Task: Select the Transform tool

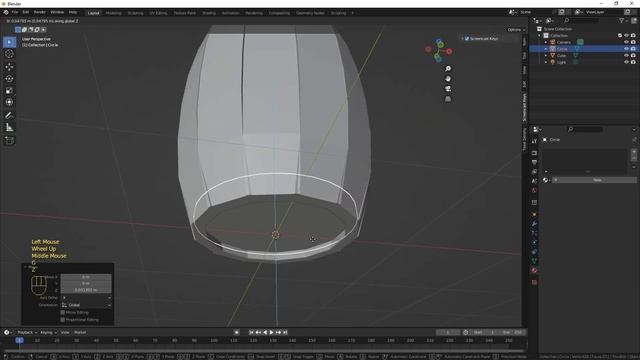Action: 9,102
